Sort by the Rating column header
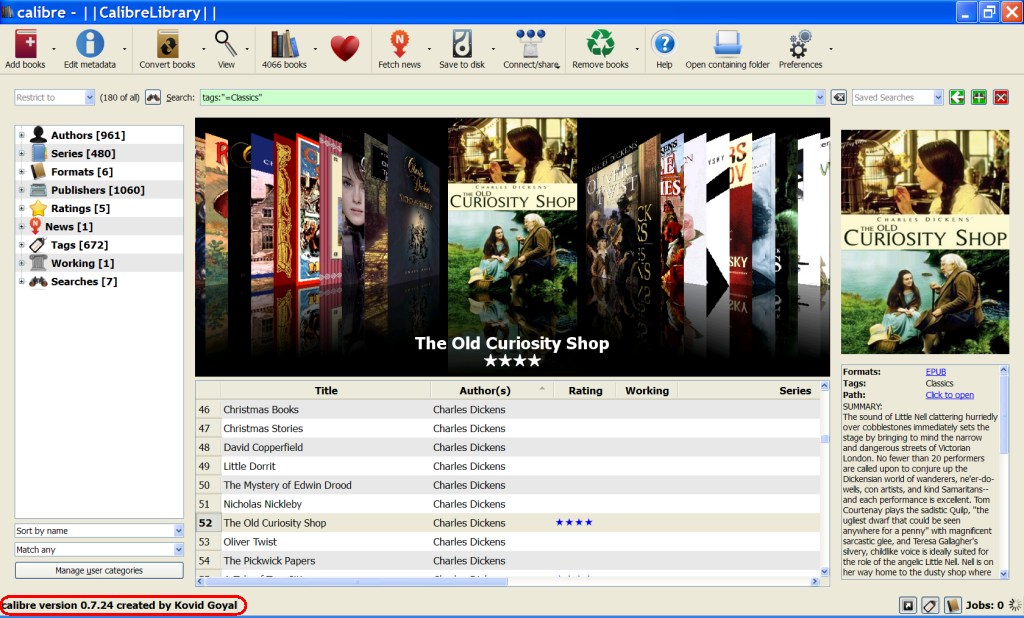Screen dimensions: 1024x618 [x=585, y=391]
